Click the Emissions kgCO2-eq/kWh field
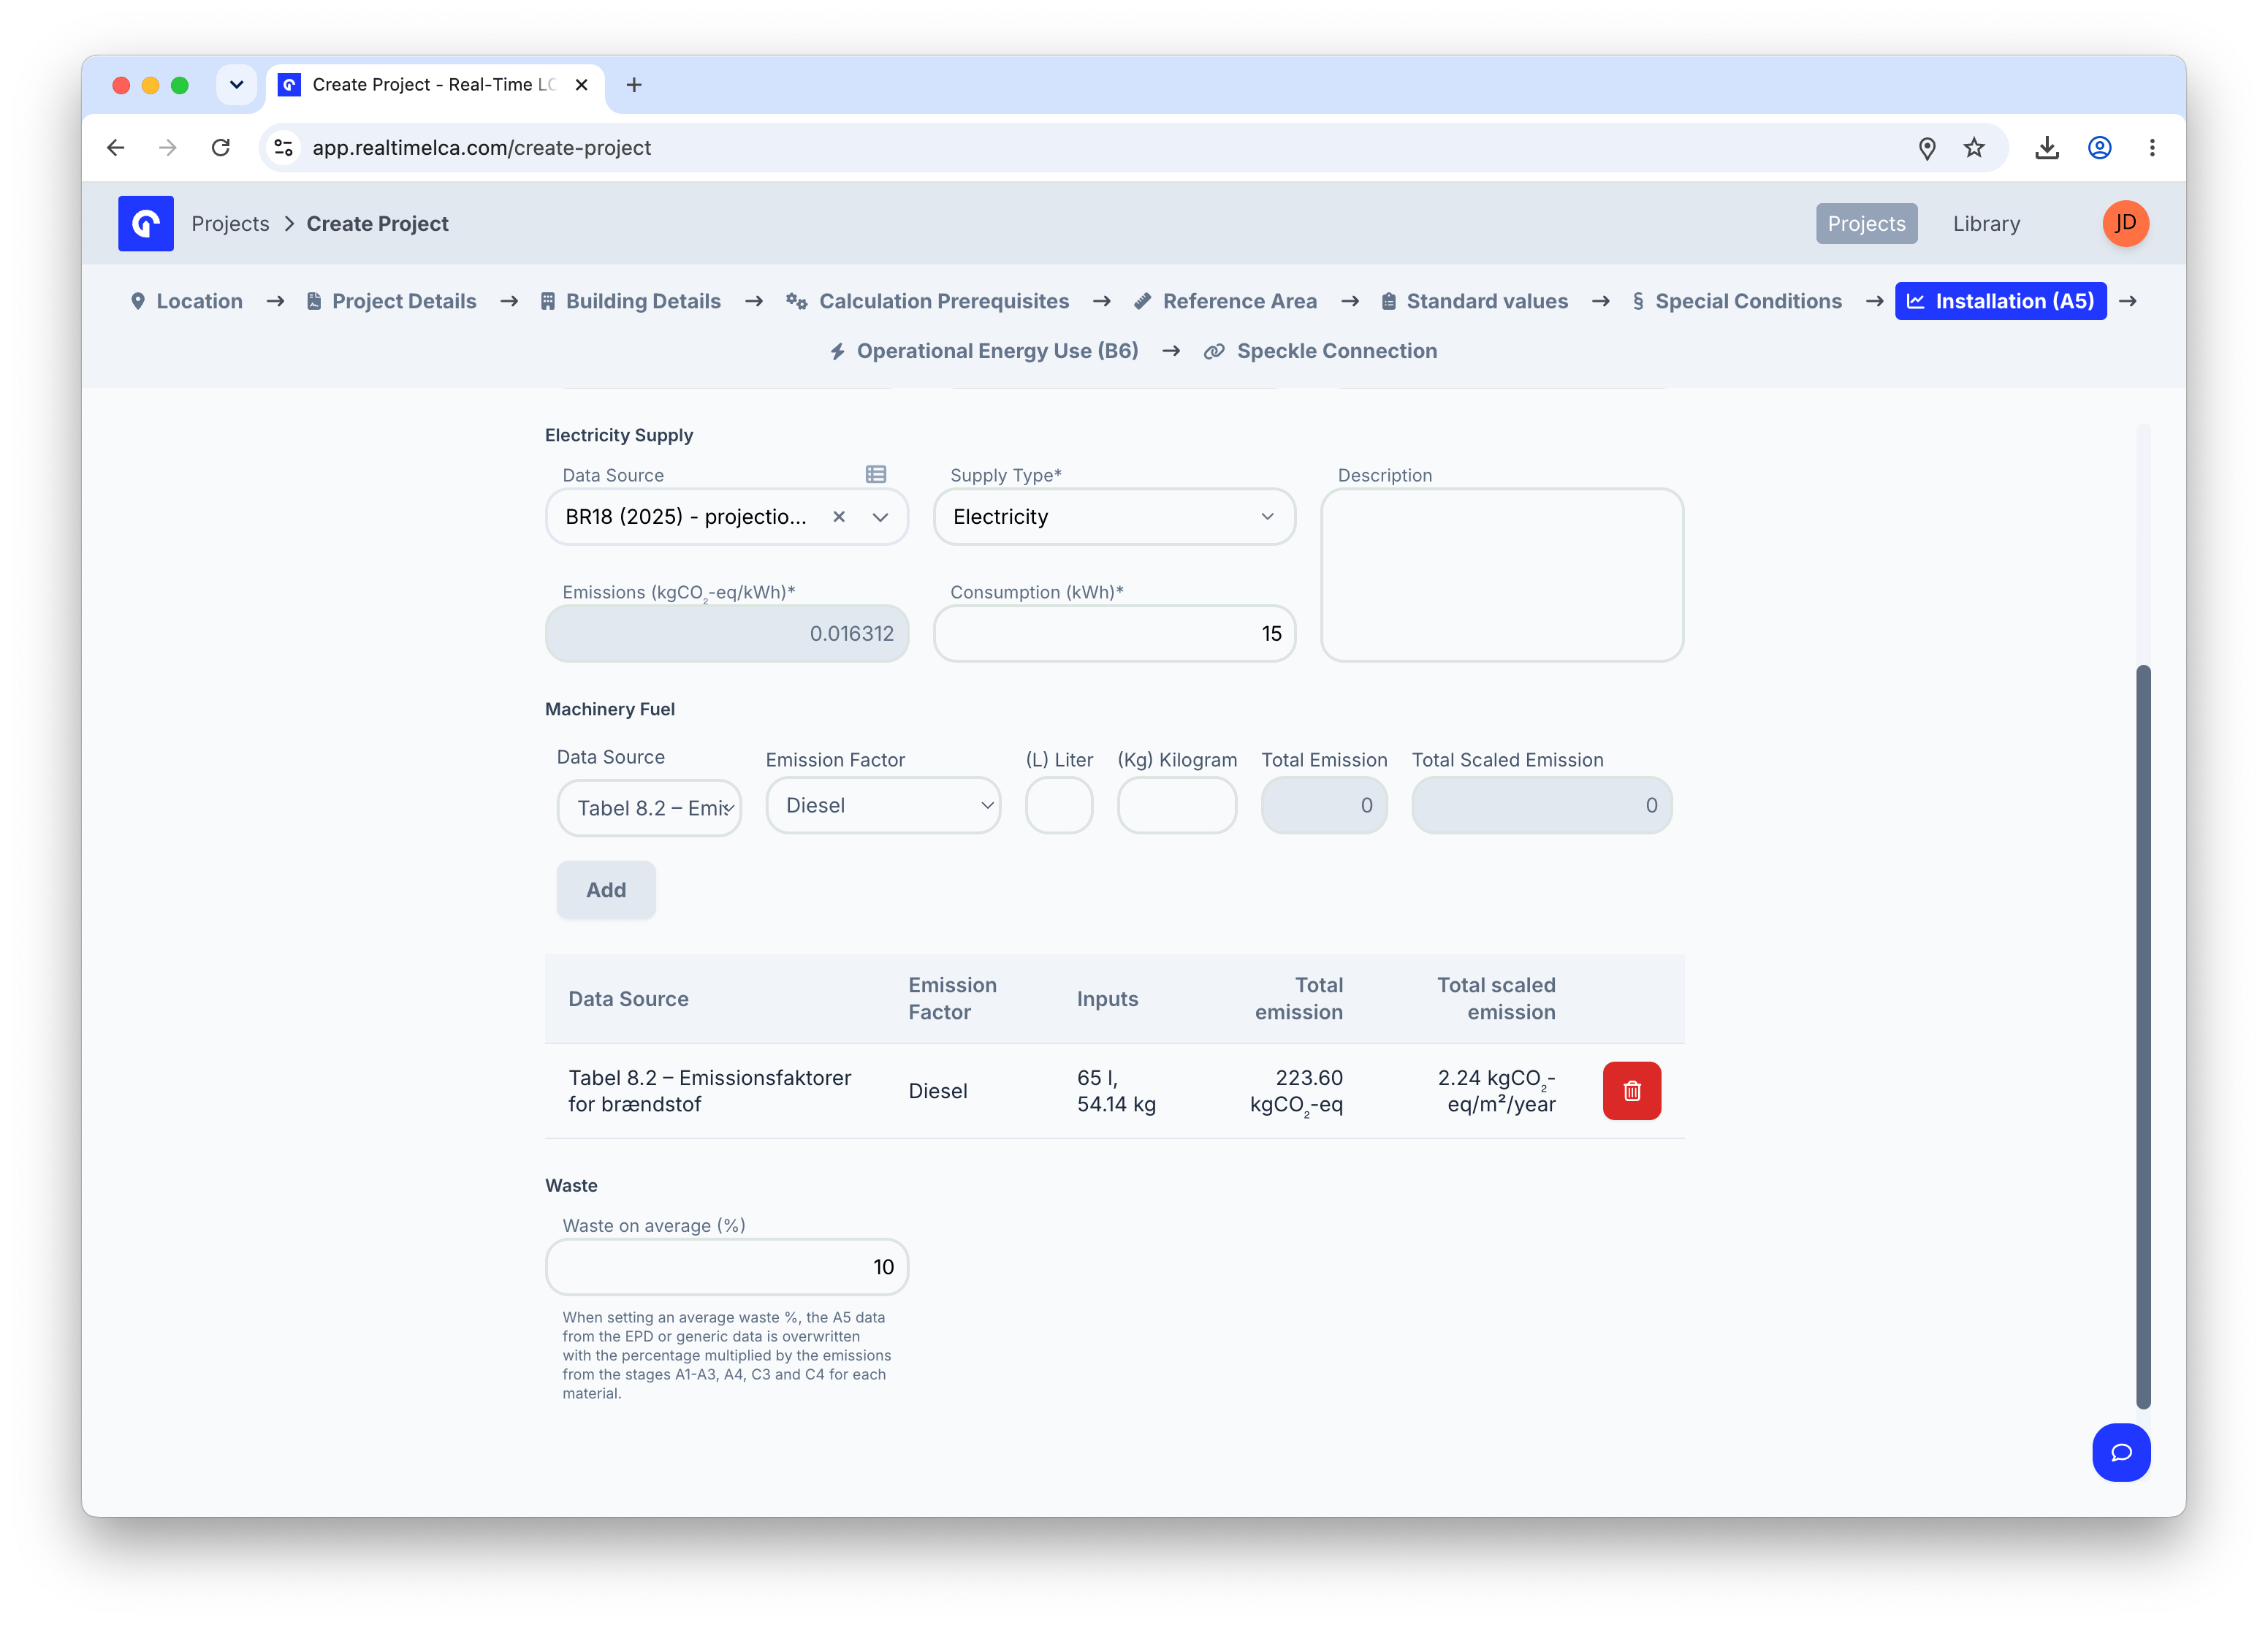Viewport: 2268px width, 1625px height. (x=727, y=633)
